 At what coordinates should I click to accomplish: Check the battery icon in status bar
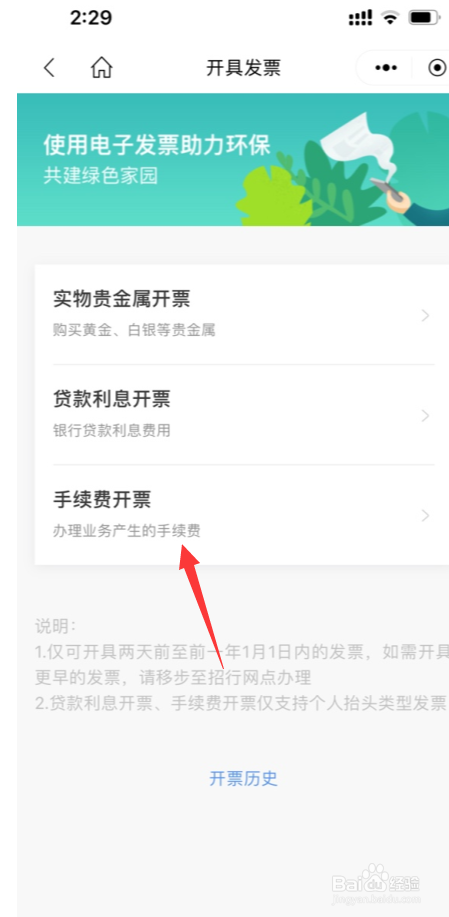[423, 18]
